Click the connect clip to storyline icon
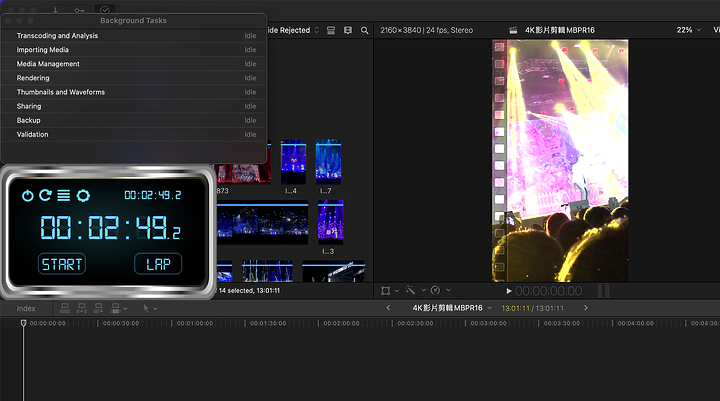Viewport: 720px width, 401px height. coord(65,308)
